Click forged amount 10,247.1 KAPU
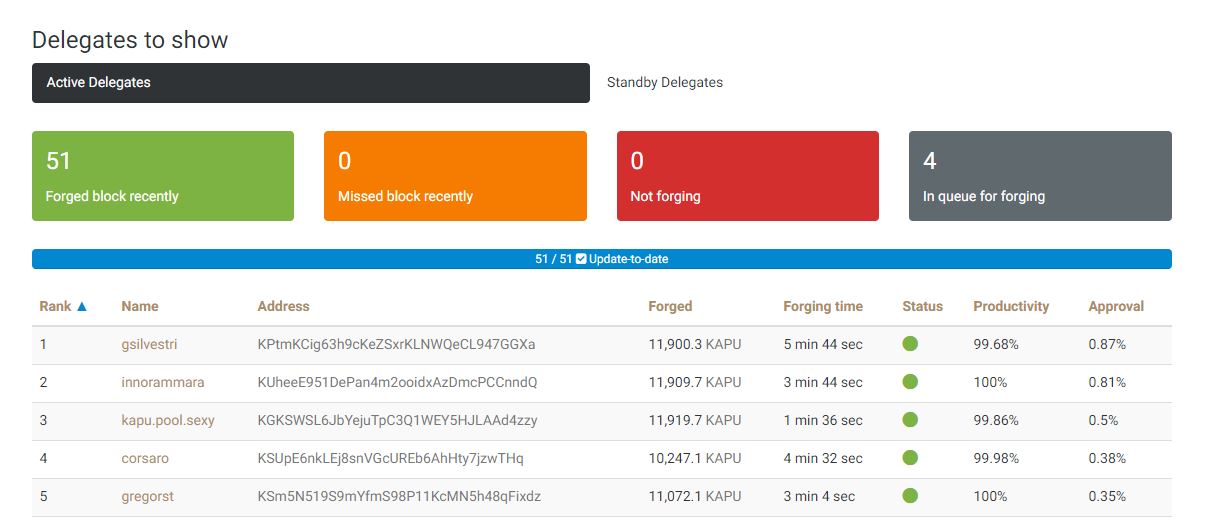Viewport: 1210px width, 523px height. (695, 458)
